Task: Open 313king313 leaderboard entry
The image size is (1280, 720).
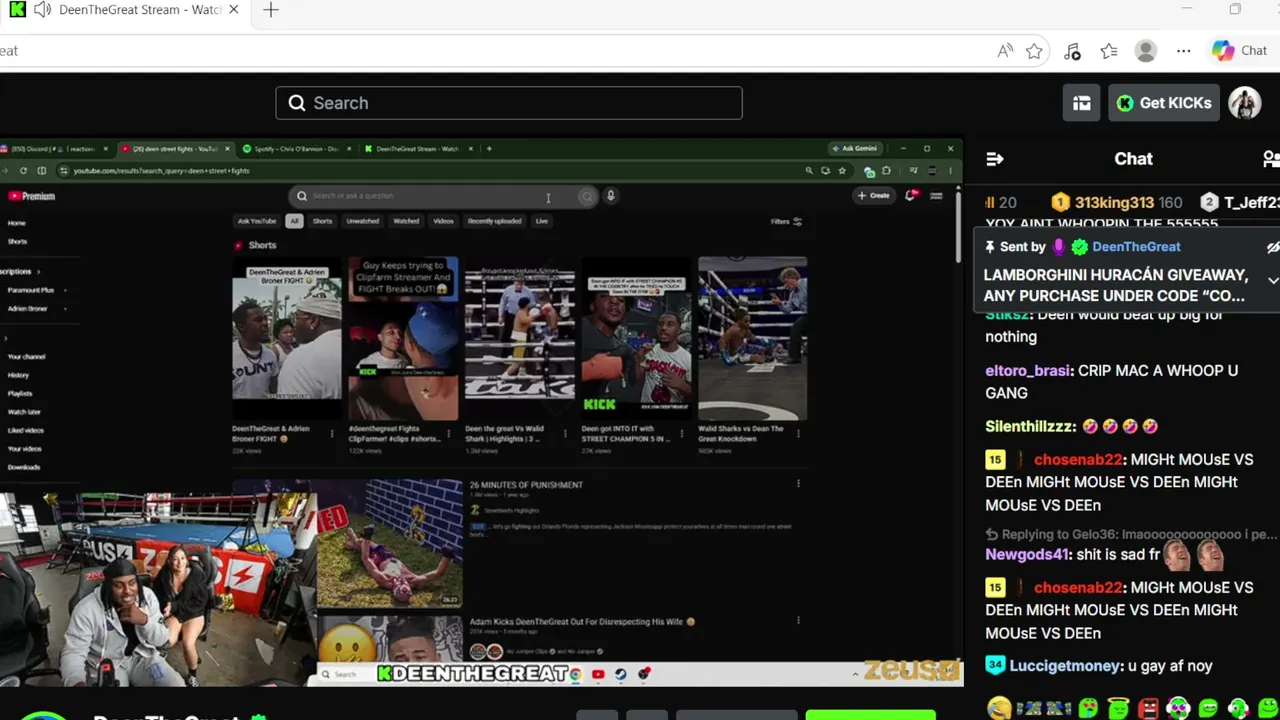Action: pos(1115,203)
